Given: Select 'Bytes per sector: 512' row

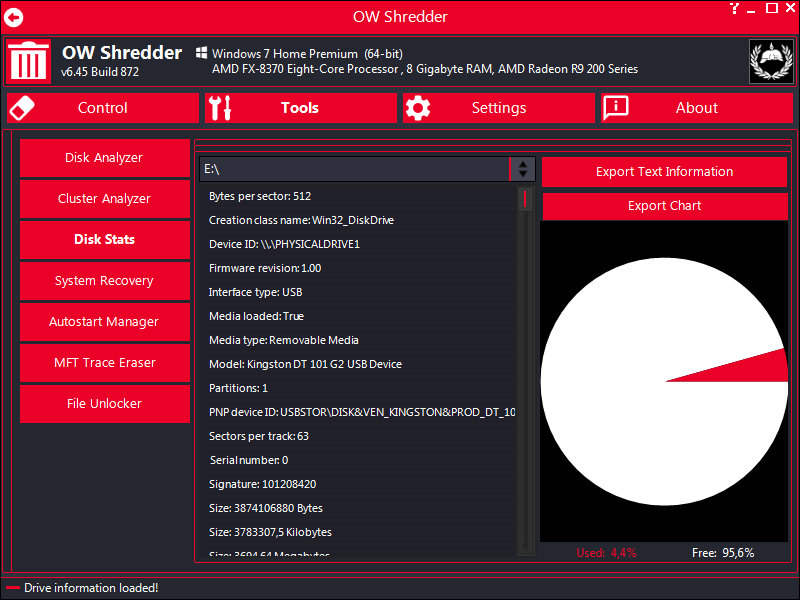Looking at the screenshot, I should click(358, 196).
